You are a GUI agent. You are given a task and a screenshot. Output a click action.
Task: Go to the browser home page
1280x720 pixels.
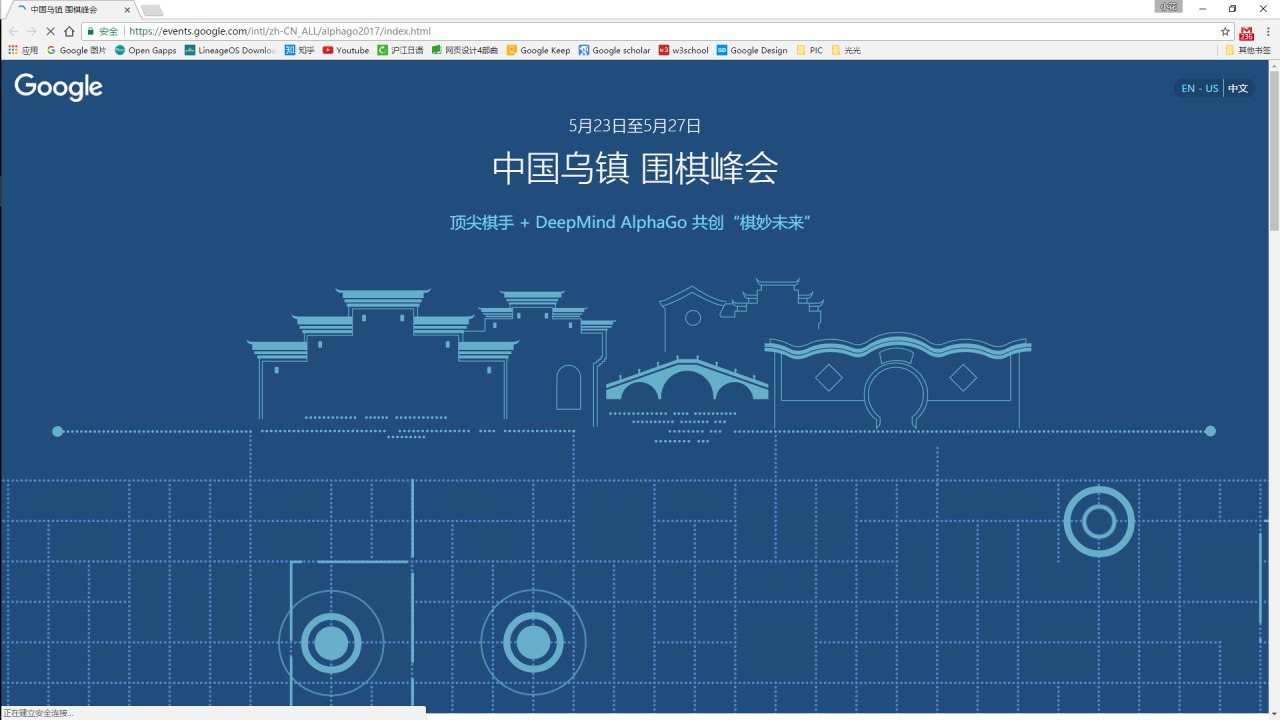tap(69, 31)
